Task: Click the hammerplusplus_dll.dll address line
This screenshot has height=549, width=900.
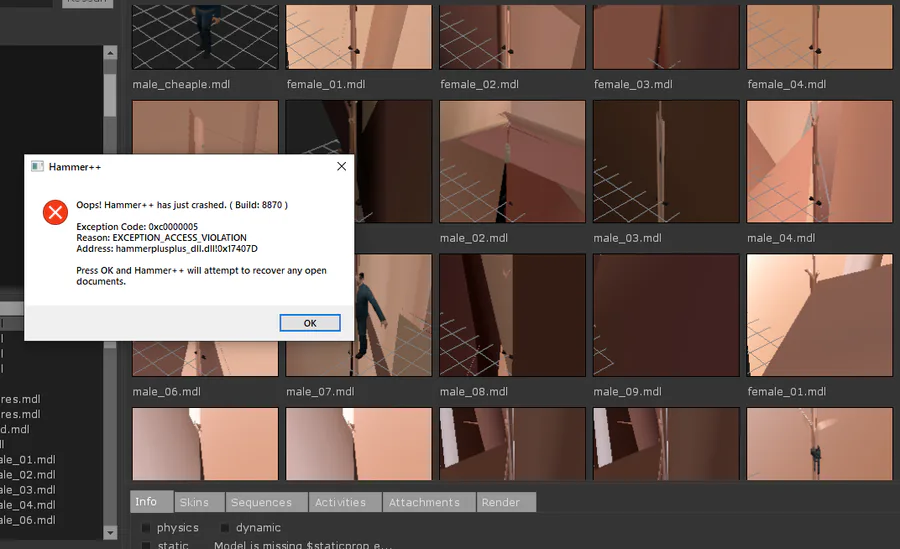Action: click(x=167, y=249)
